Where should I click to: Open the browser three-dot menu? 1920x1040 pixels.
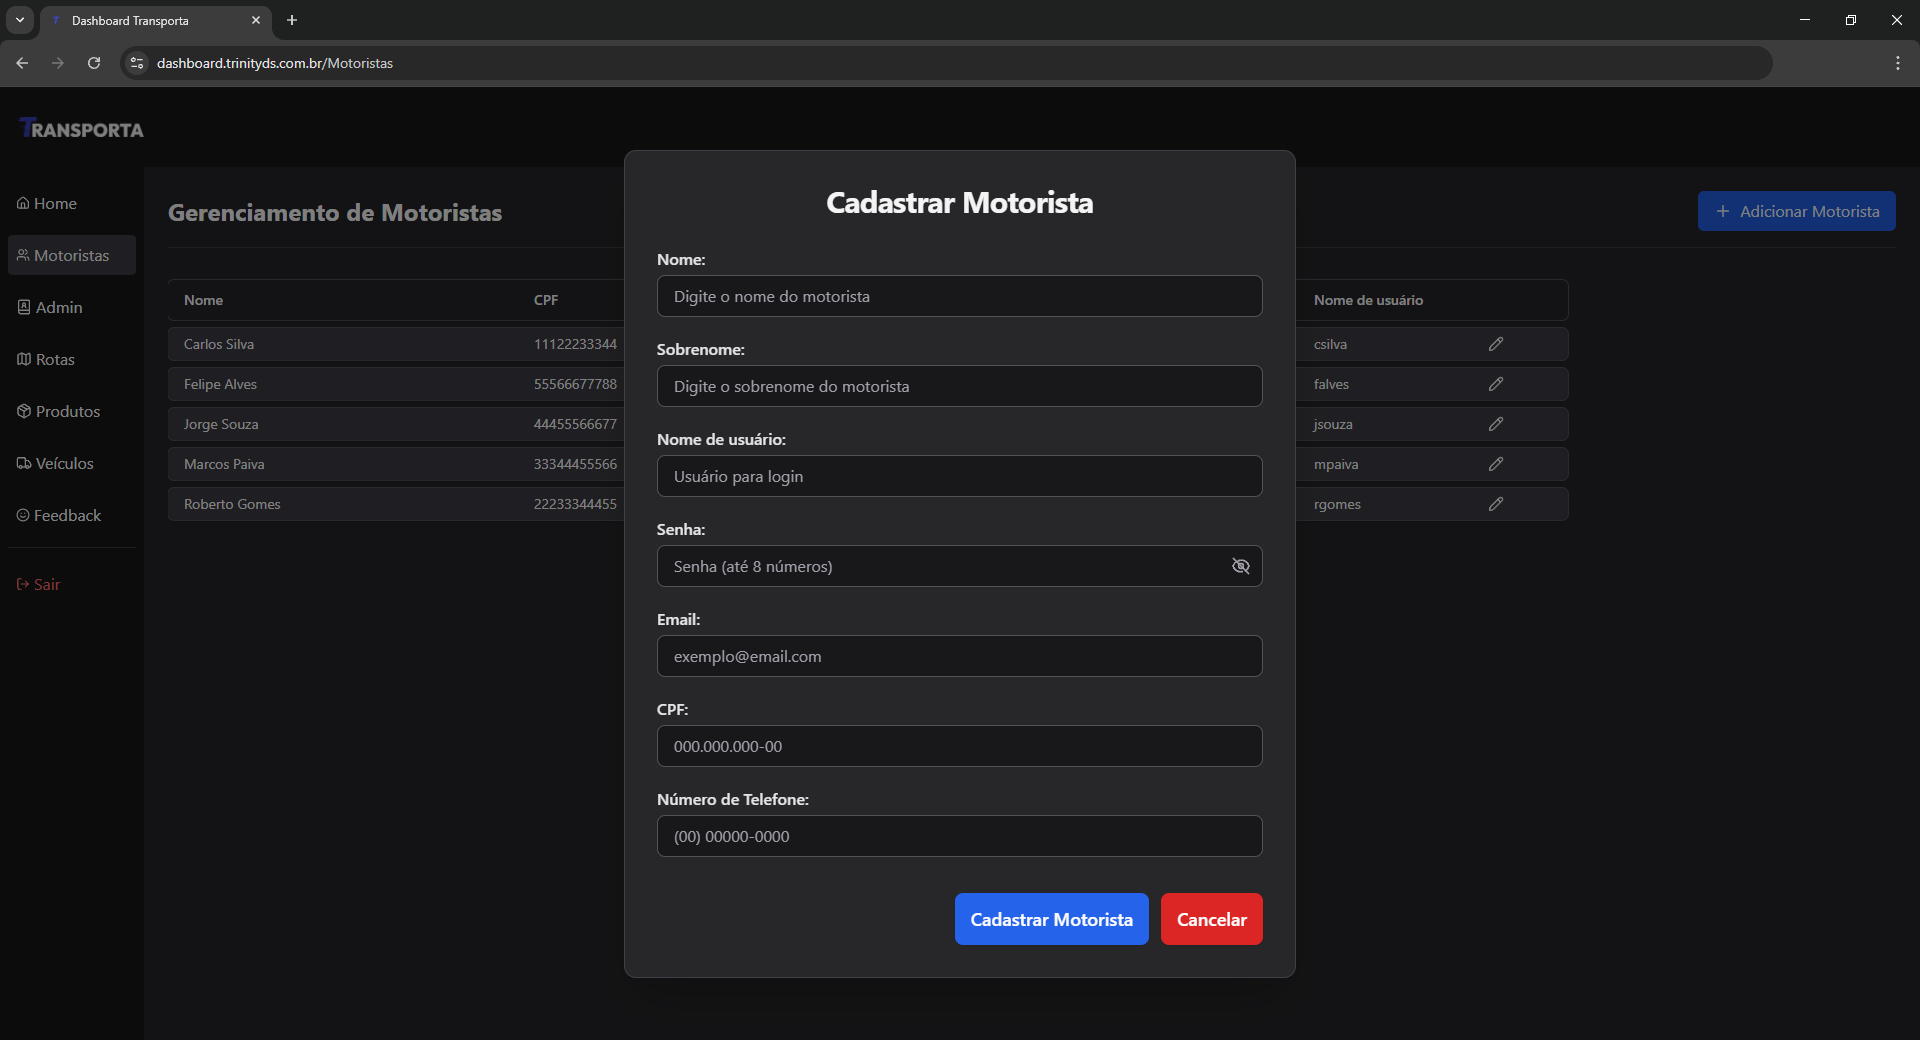1897,63
